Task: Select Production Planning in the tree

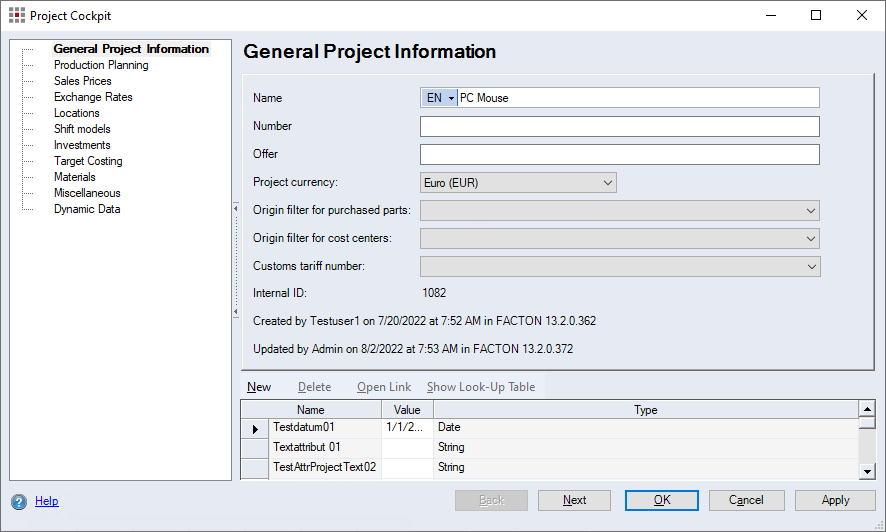Action: 101,65
